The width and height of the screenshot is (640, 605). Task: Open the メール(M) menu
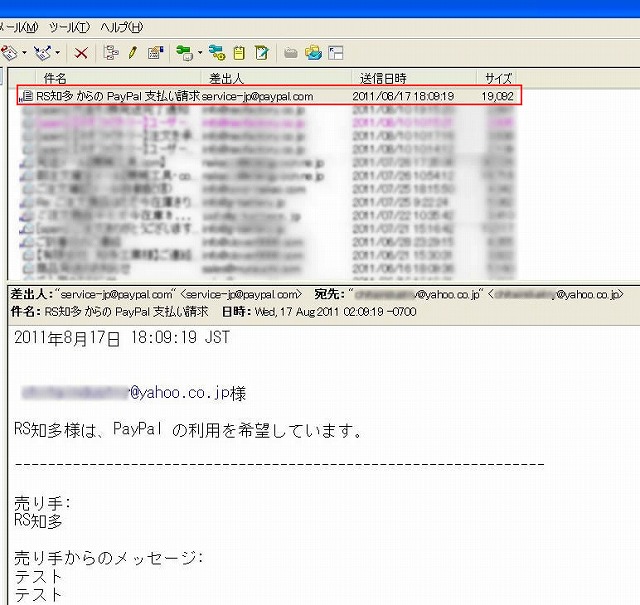click(19, 27)
